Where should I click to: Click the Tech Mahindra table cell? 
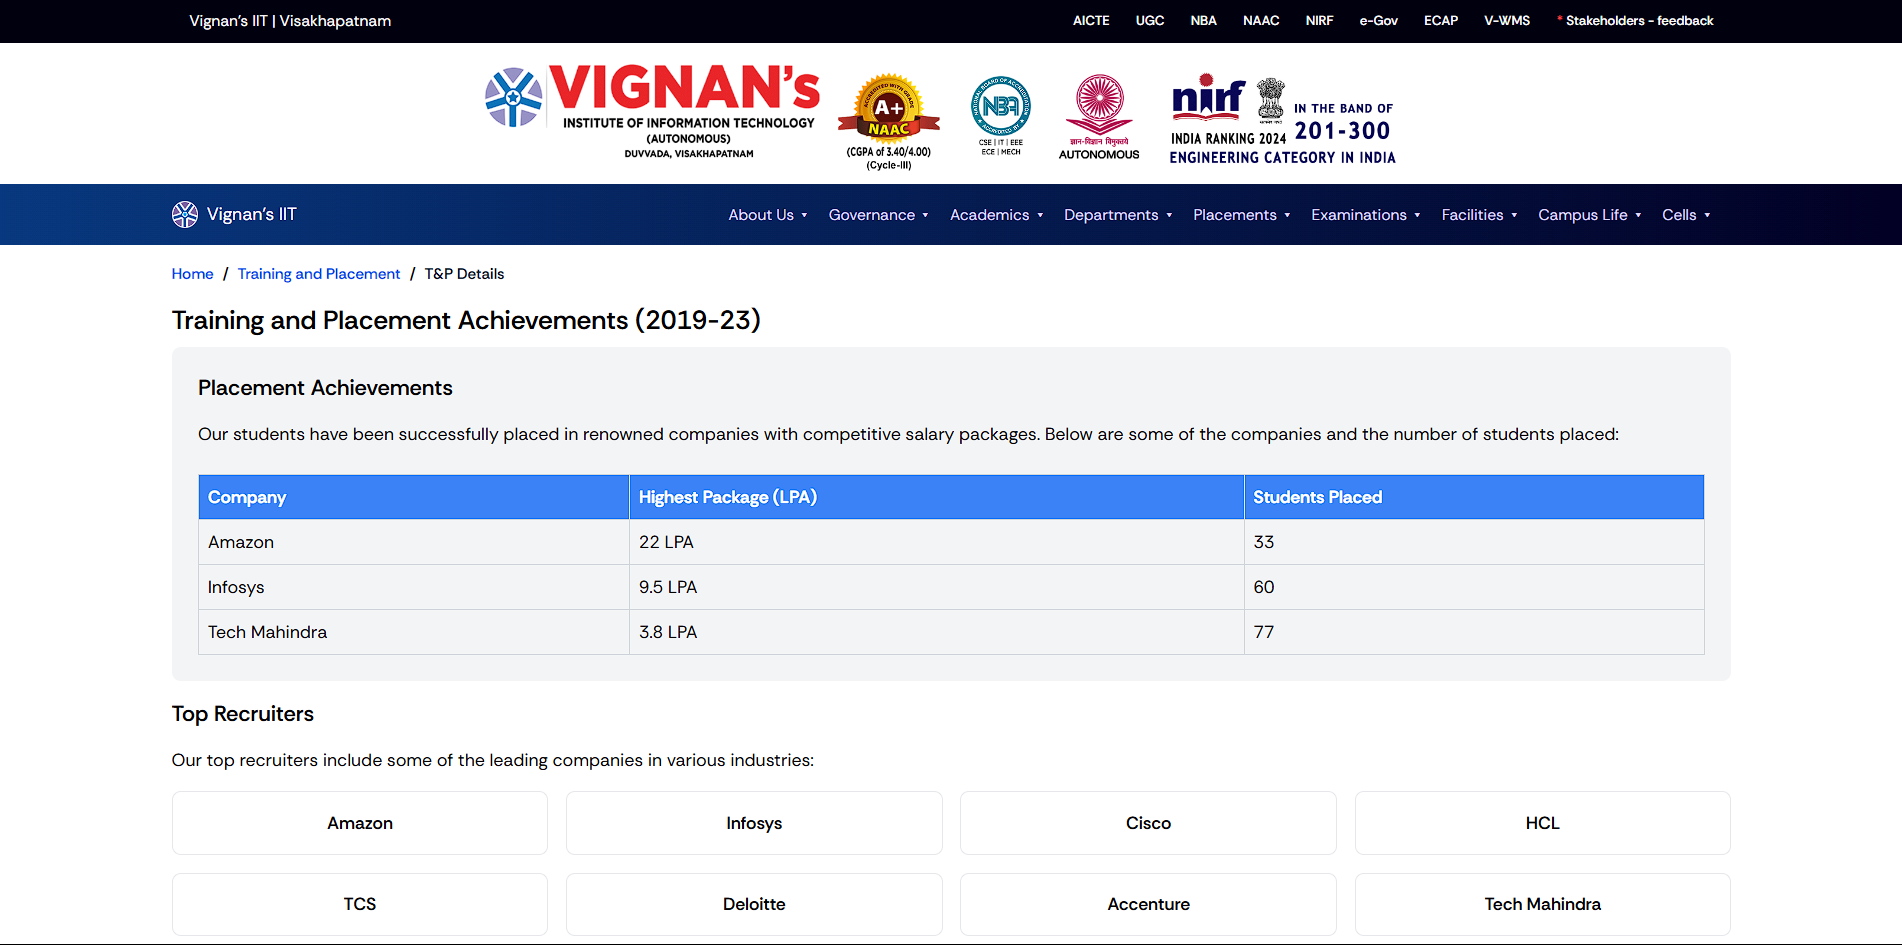tap(414, 632)
